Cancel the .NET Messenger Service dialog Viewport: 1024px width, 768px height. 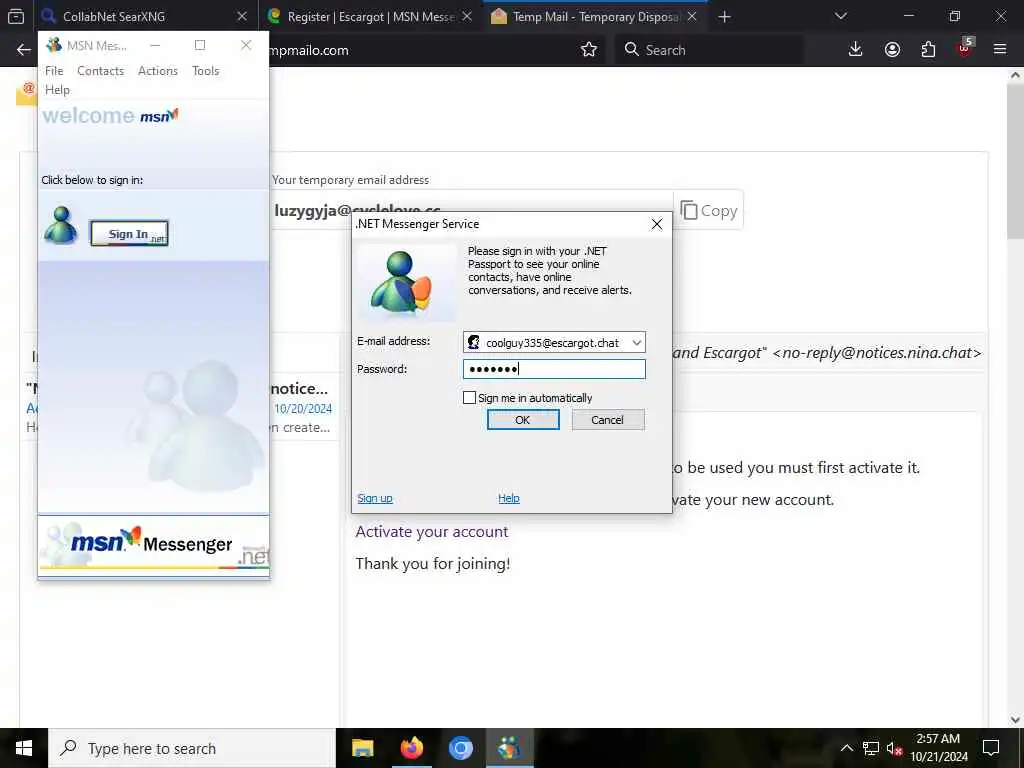(x=607, y=420)
